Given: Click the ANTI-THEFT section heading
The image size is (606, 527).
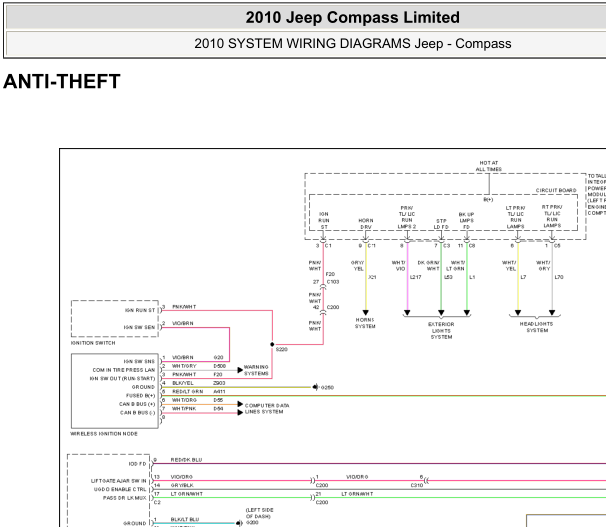Looking at the screenshot, I should (62, 82).
